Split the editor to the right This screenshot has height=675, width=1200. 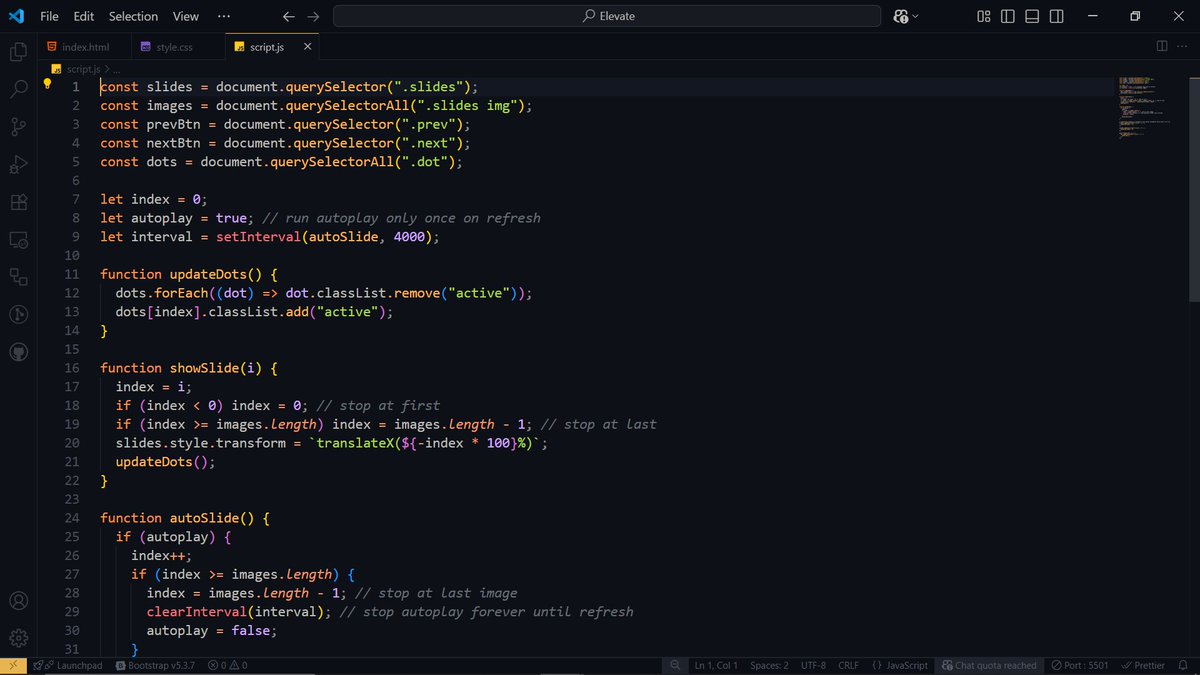click(x=1162, y=46)
